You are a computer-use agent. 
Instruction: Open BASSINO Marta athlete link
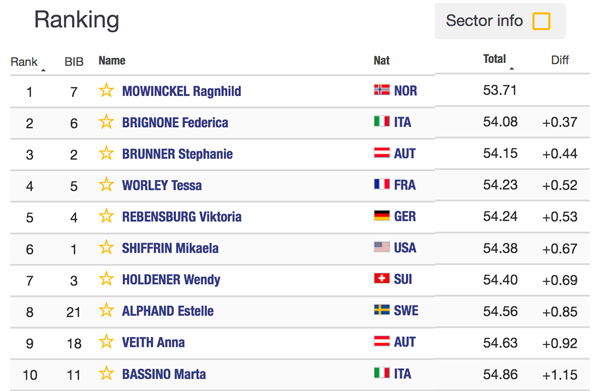164,374
